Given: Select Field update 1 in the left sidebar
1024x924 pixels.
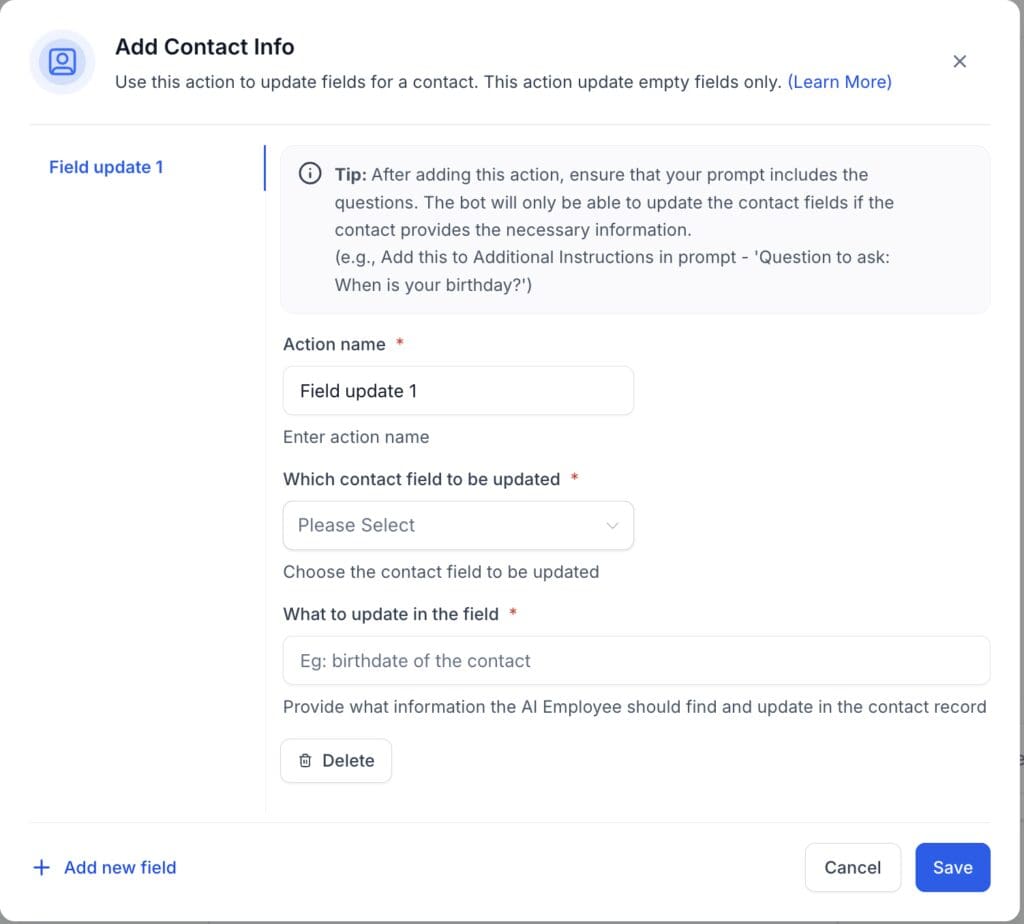Looking at the screenshot, I should (x=106, y=167).
